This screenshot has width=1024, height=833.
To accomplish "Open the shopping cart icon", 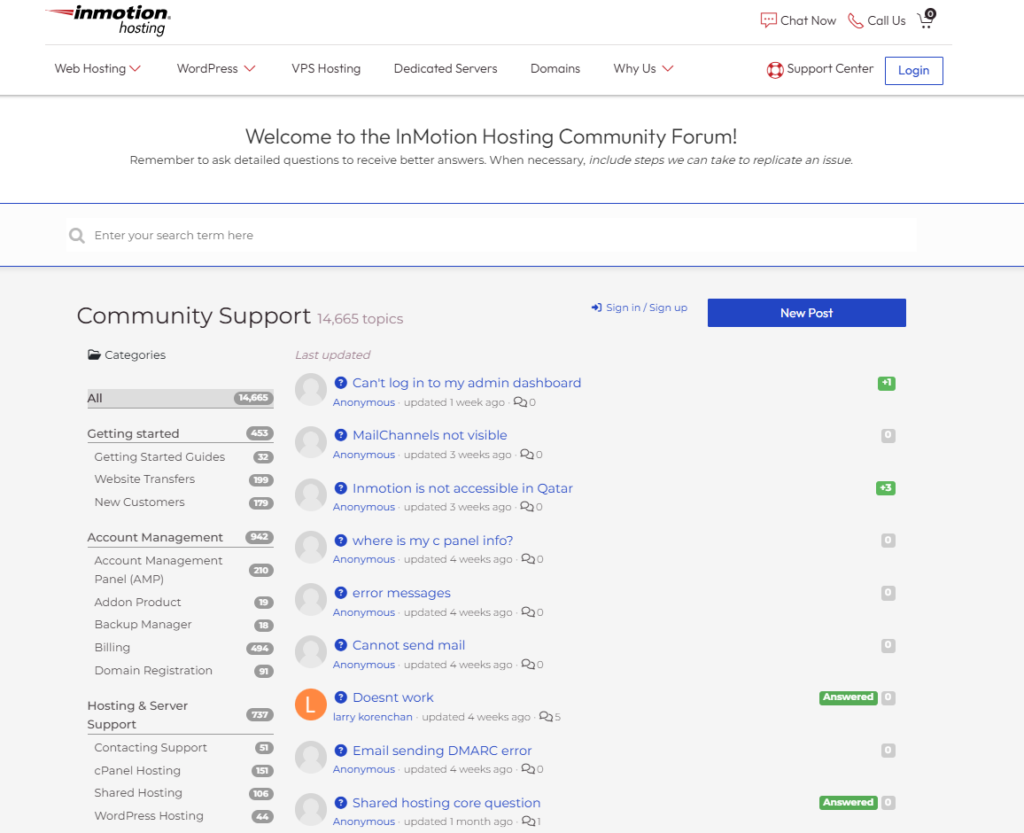I will point(926,19).
